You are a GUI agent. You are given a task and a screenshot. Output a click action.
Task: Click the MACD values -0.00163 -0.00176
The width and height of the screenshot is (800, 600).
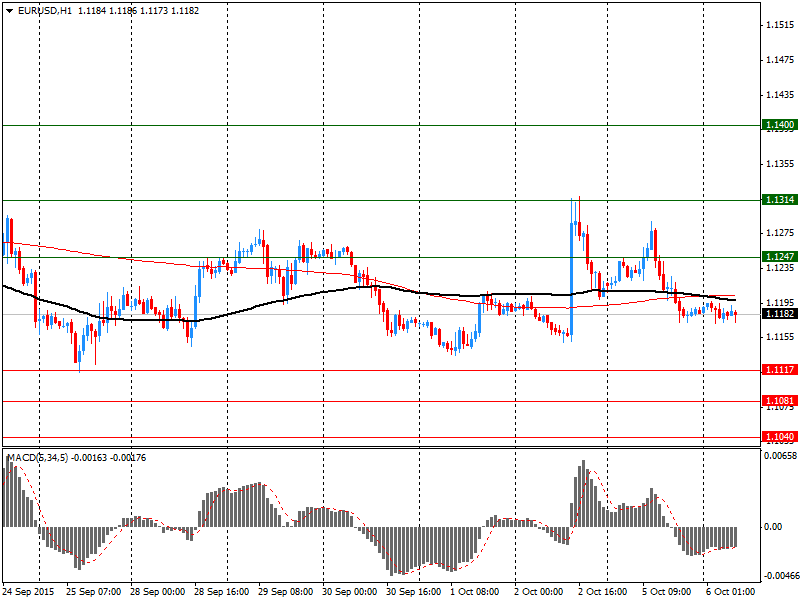click(x=108, y=458)
